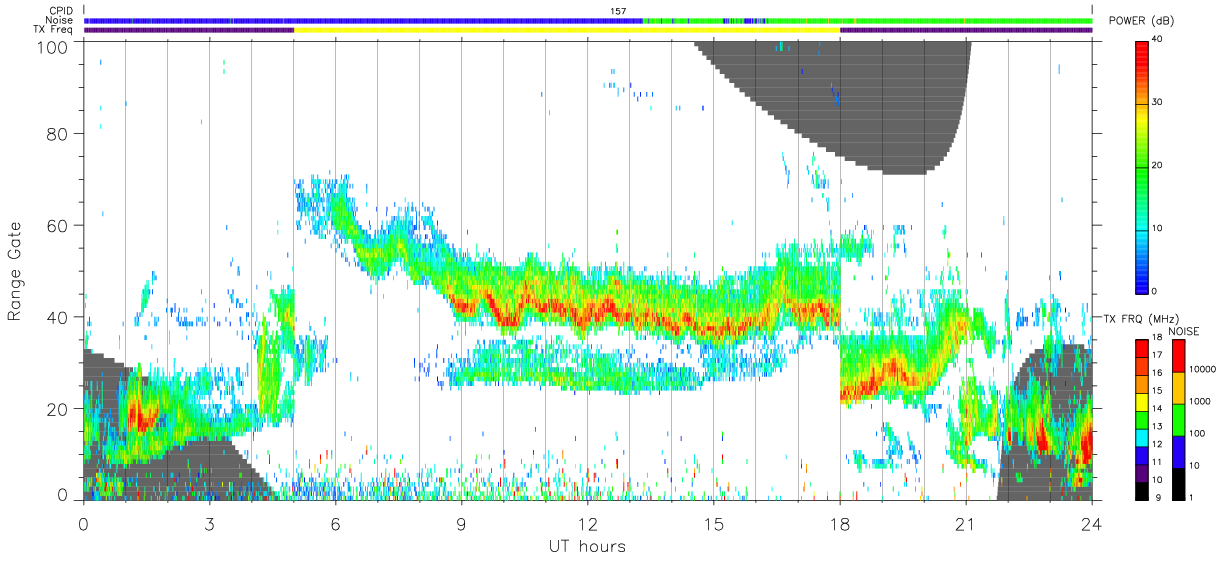Click the yellow segment of the TX Freq strip
Image resolution: width=1228 pixels, height=567 pixels.
(566, 30)
